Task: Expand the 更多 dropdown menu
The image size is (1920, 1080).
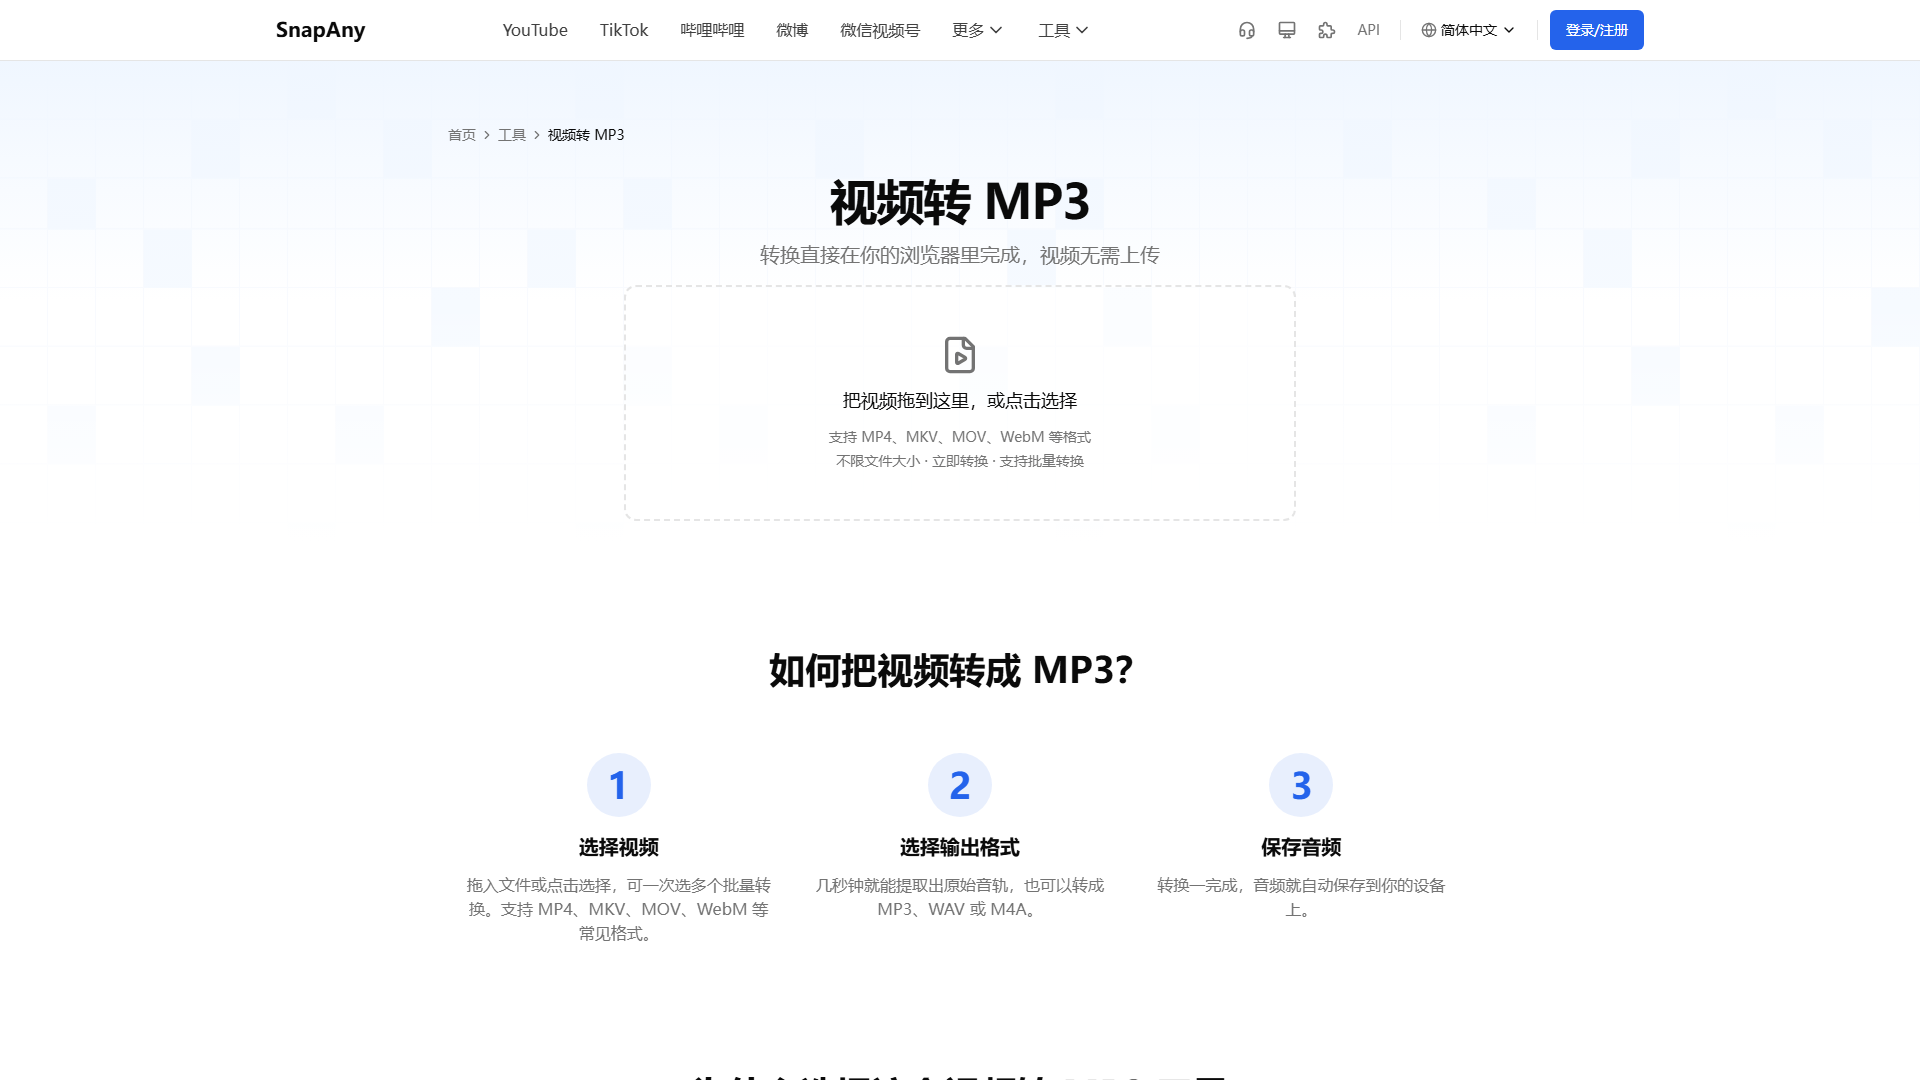Action: [977, 30]
